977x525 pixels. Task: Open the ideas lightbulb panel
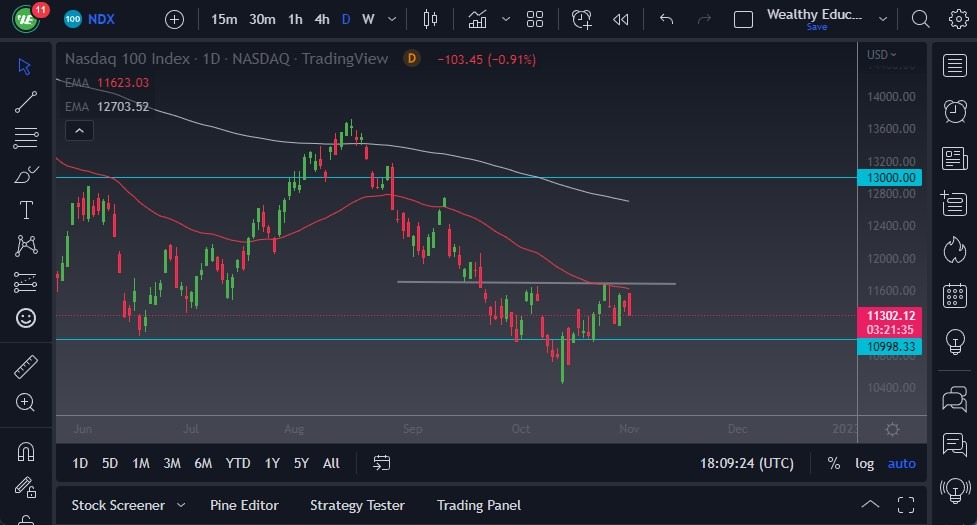[x=955, y=341]
